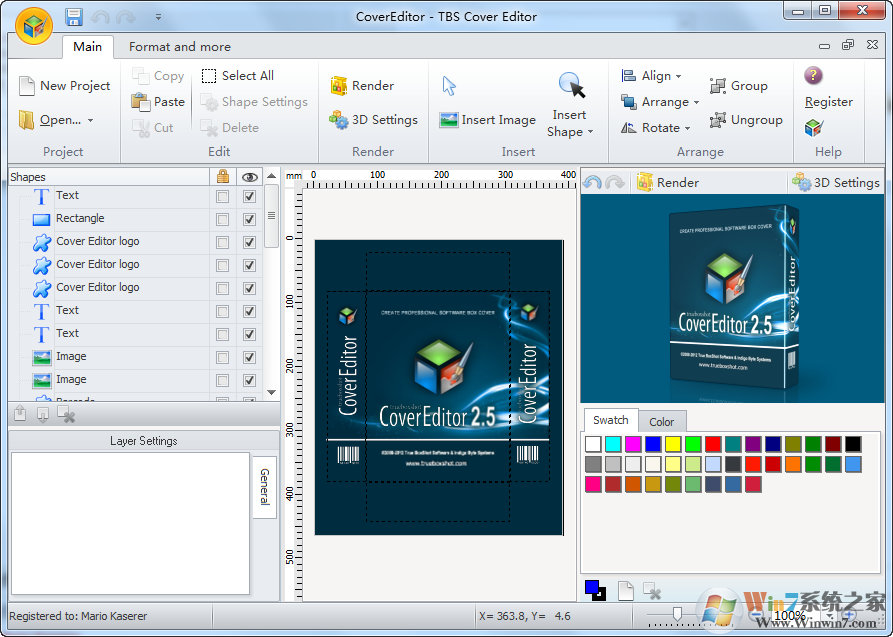Switch to the Format and more tab
This screenshot has width=893, height=637.
pyautogui.click(x=179, y=46)
